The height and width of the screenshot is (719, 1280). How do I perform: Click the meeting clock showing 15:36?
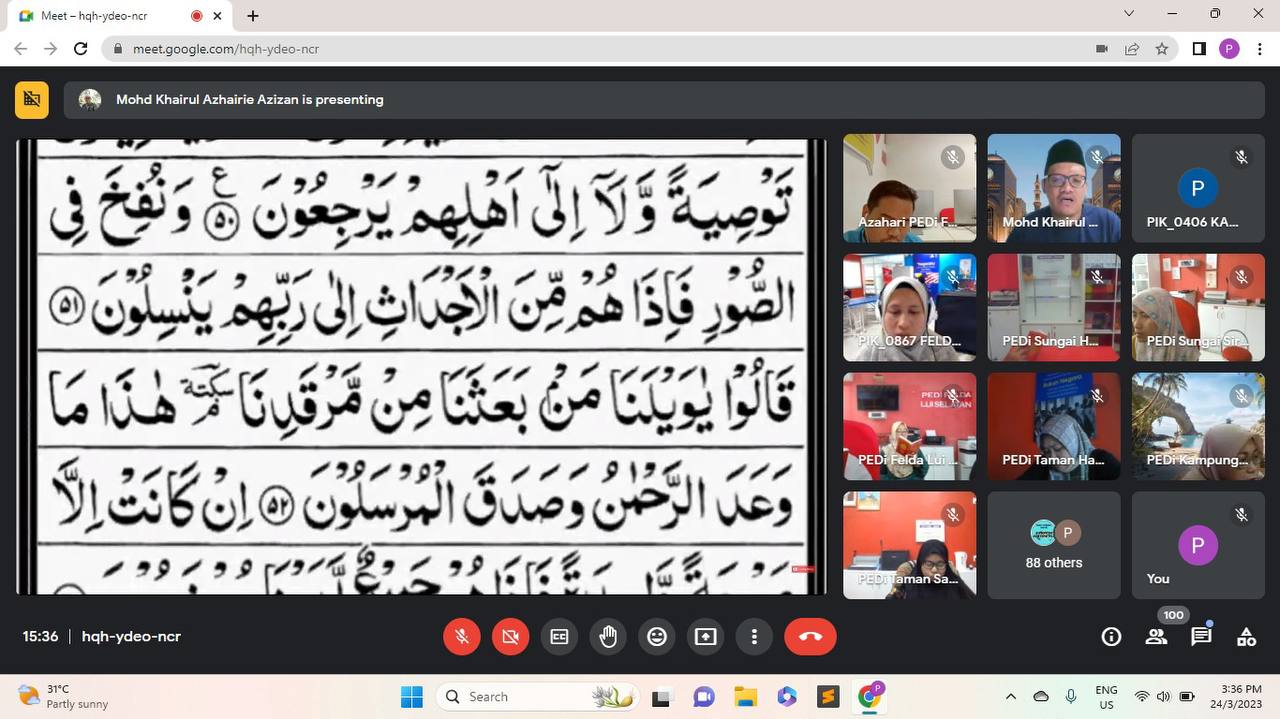point(41,637)
